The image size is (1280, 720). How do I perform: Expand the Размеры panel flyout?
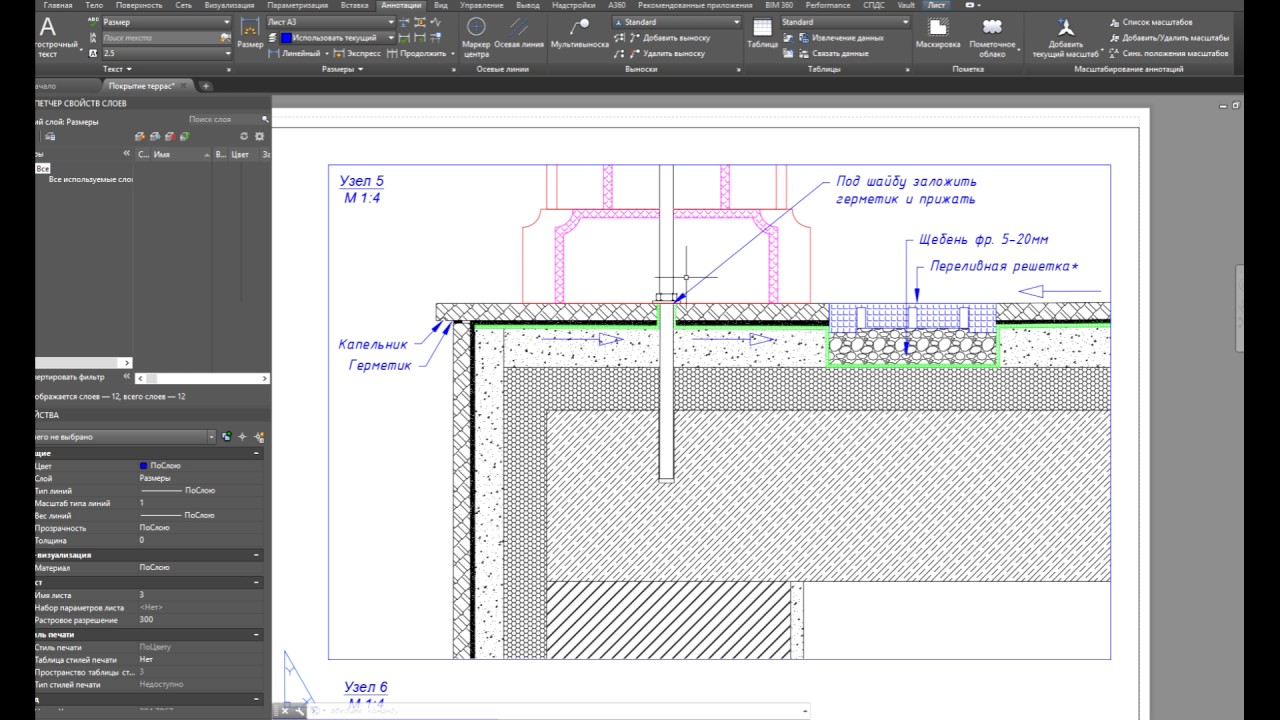tap(342, 69)
